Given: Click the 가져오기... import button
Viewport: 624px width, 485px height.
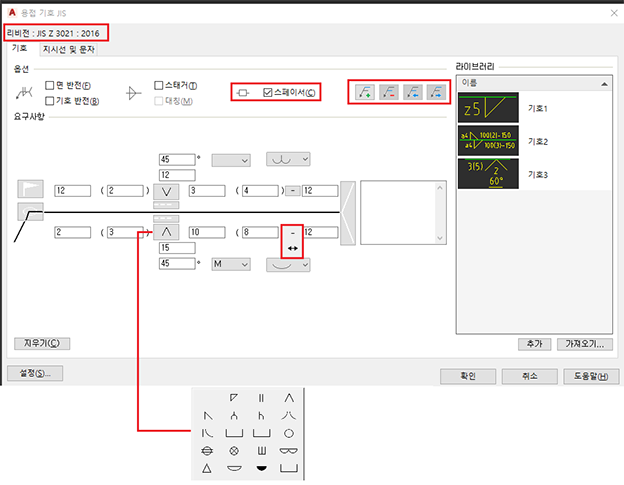Looking at the screenshot, I should [x=585, y=344].
